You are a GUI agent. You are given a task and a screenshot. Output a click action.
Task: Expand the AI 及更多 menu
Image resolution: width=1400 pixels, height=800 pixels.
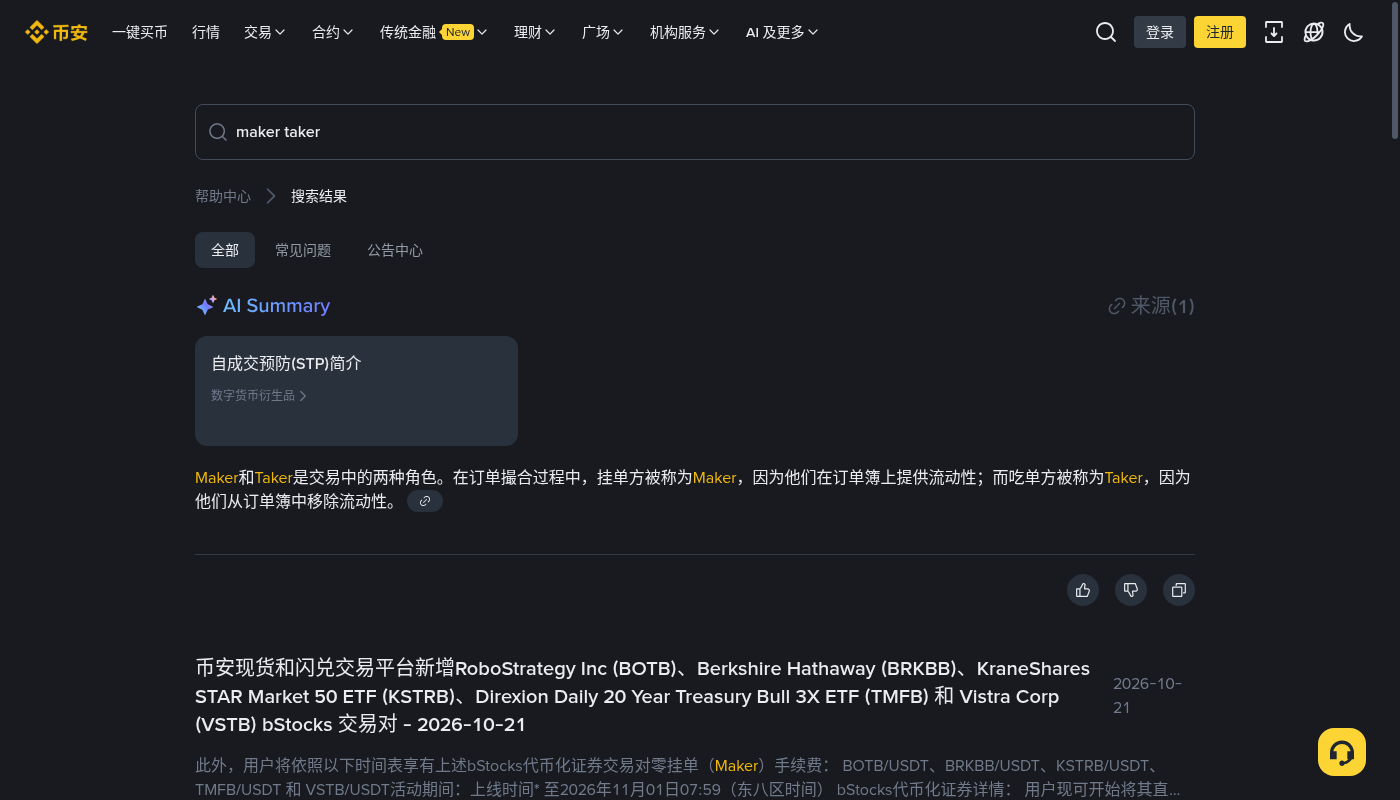tap(782, 32)
